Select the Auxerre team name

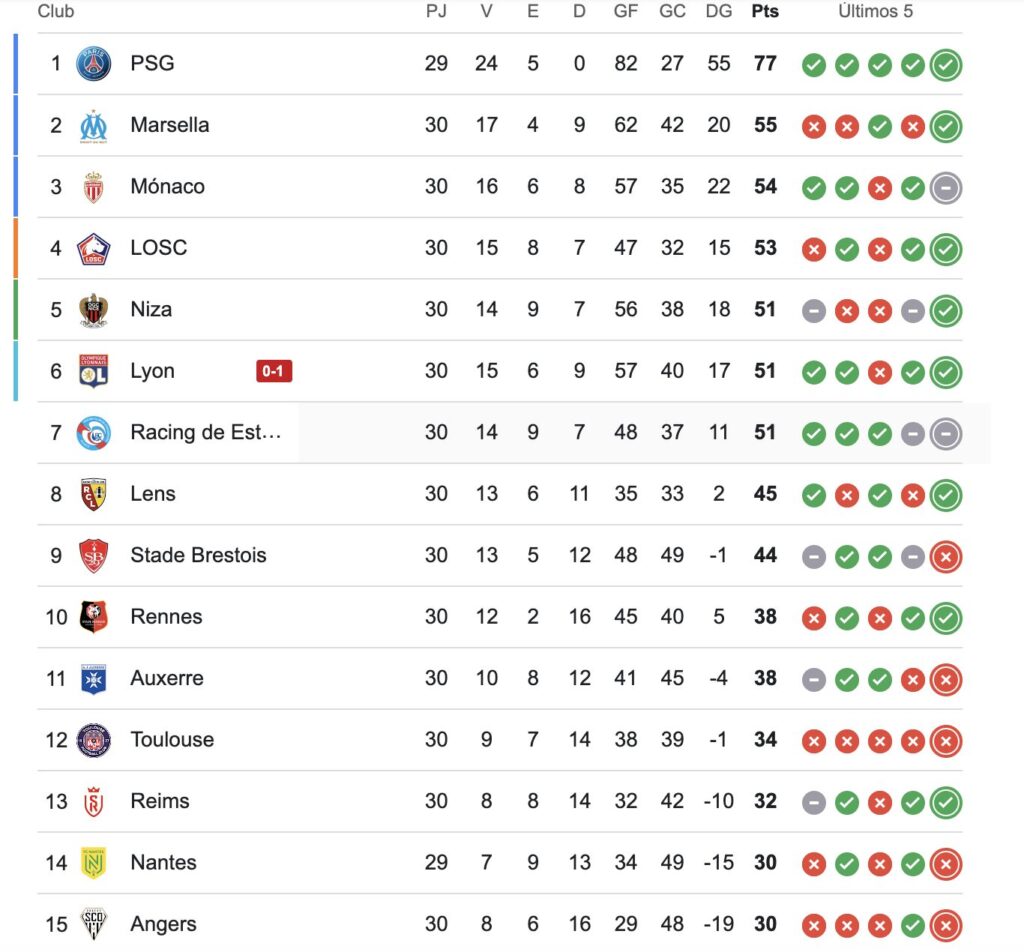click(167, 678)
